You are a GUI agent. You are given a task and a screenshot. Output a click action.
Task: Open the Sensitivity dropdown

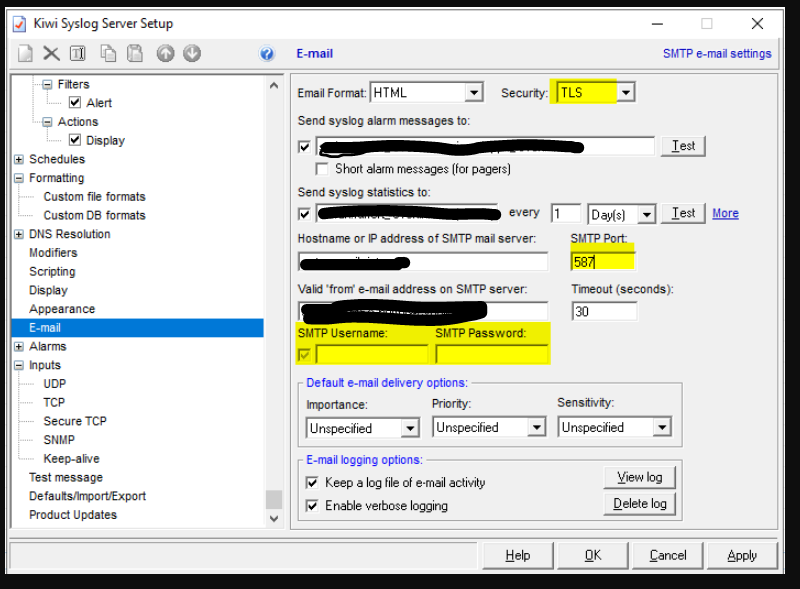pyautogui.click(x=662, y=427)
